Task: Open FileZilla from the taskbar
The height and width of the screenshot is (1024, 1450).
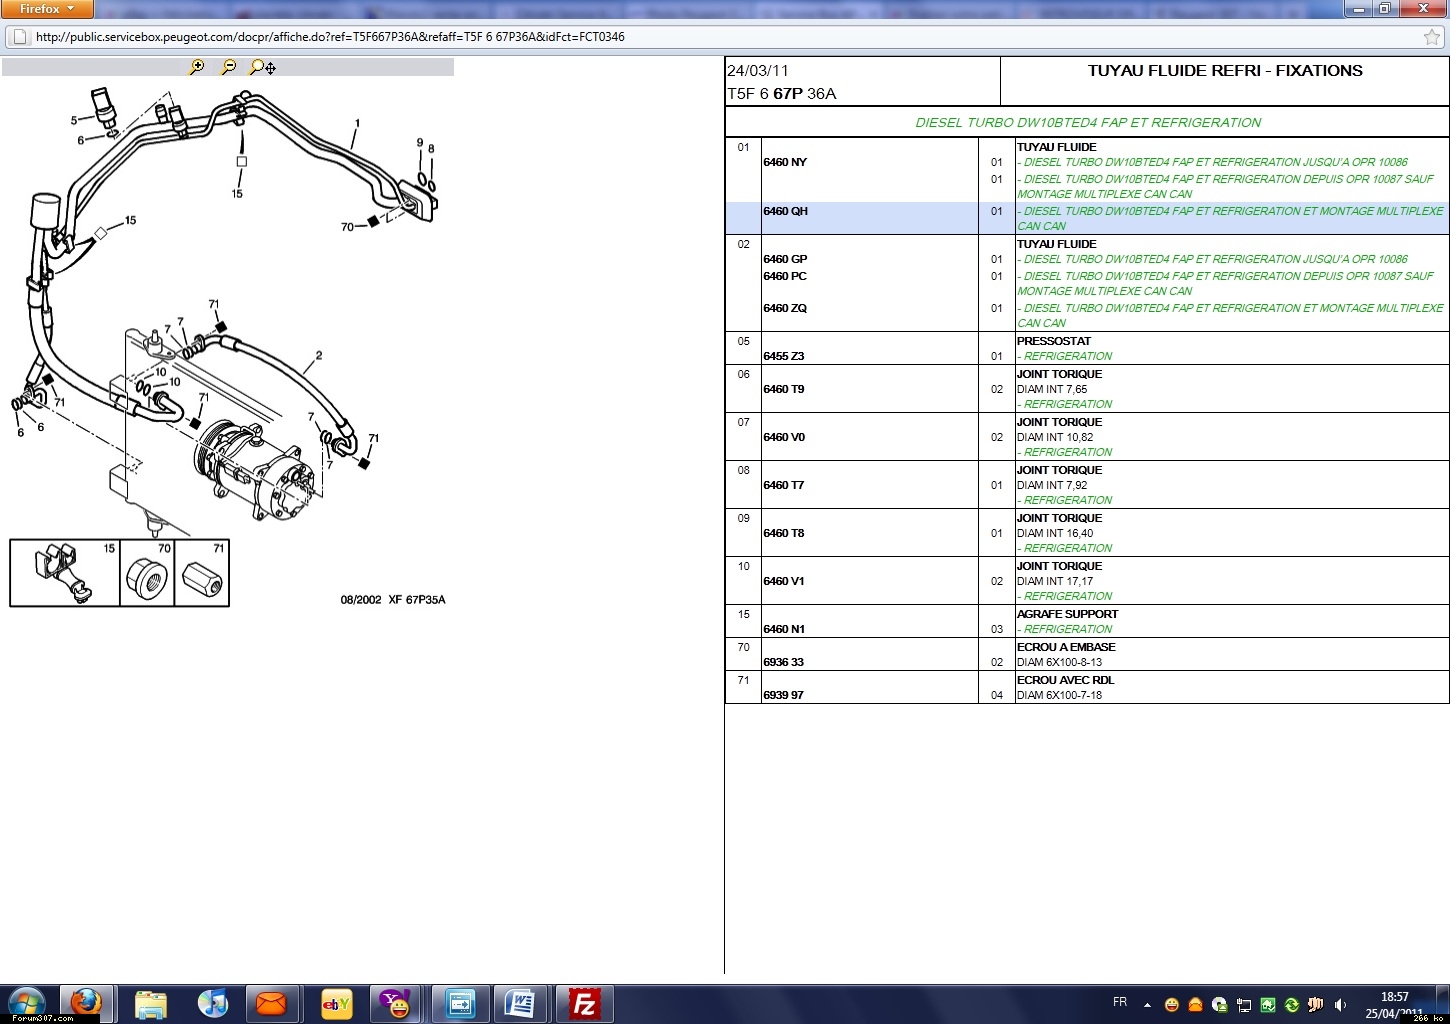Action: click(x=584, y=1003)
